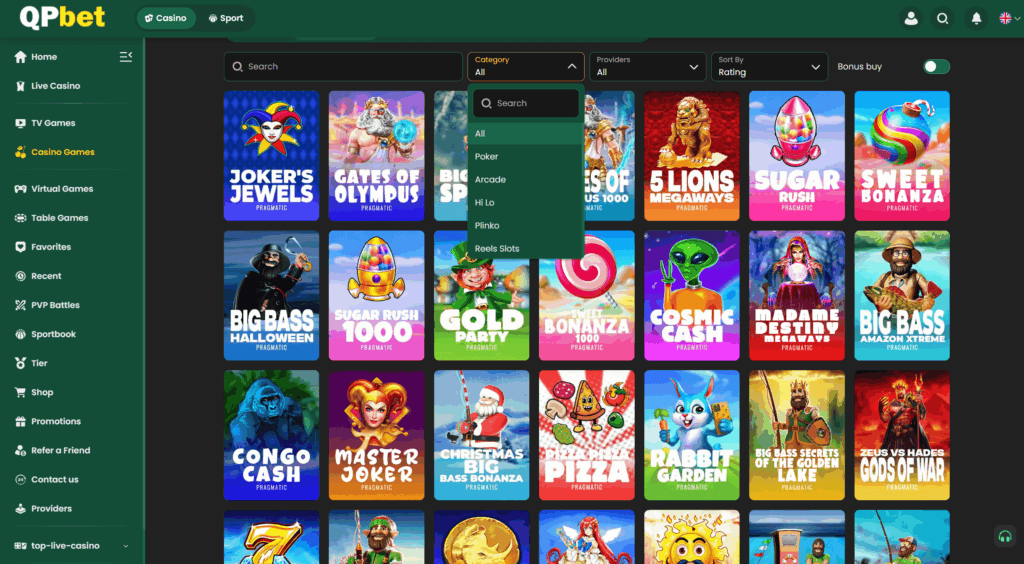Select Poker category option
Image resolution: width=1024 pixels, height=564 pixels.
[x=526, y=157]
